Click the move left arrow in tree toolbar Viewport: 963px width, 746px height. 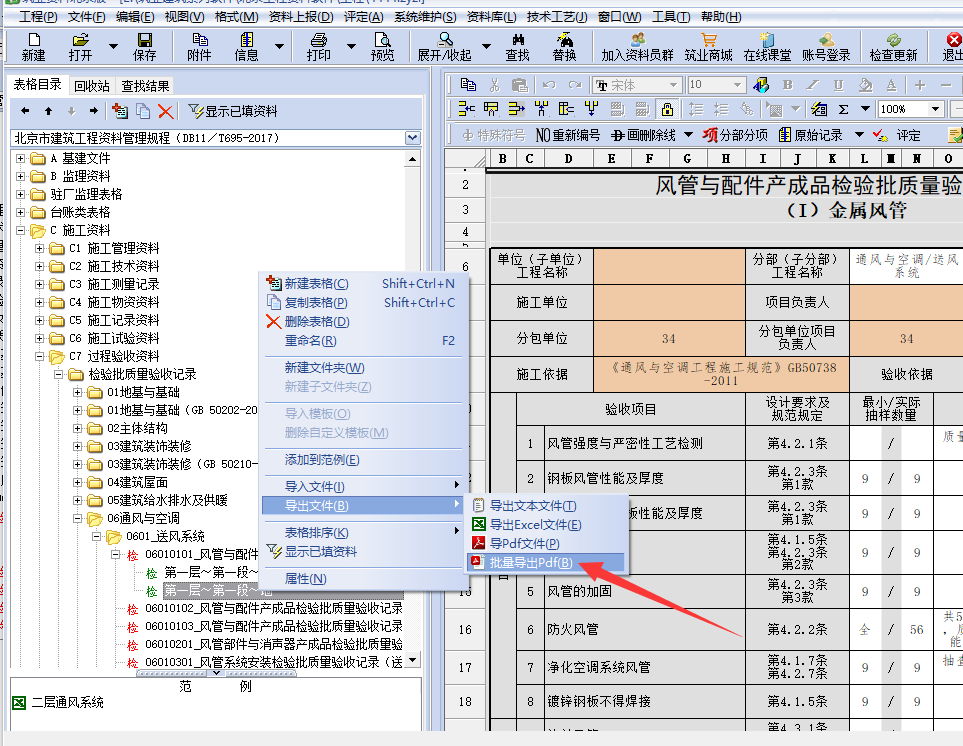coord(25,111)
